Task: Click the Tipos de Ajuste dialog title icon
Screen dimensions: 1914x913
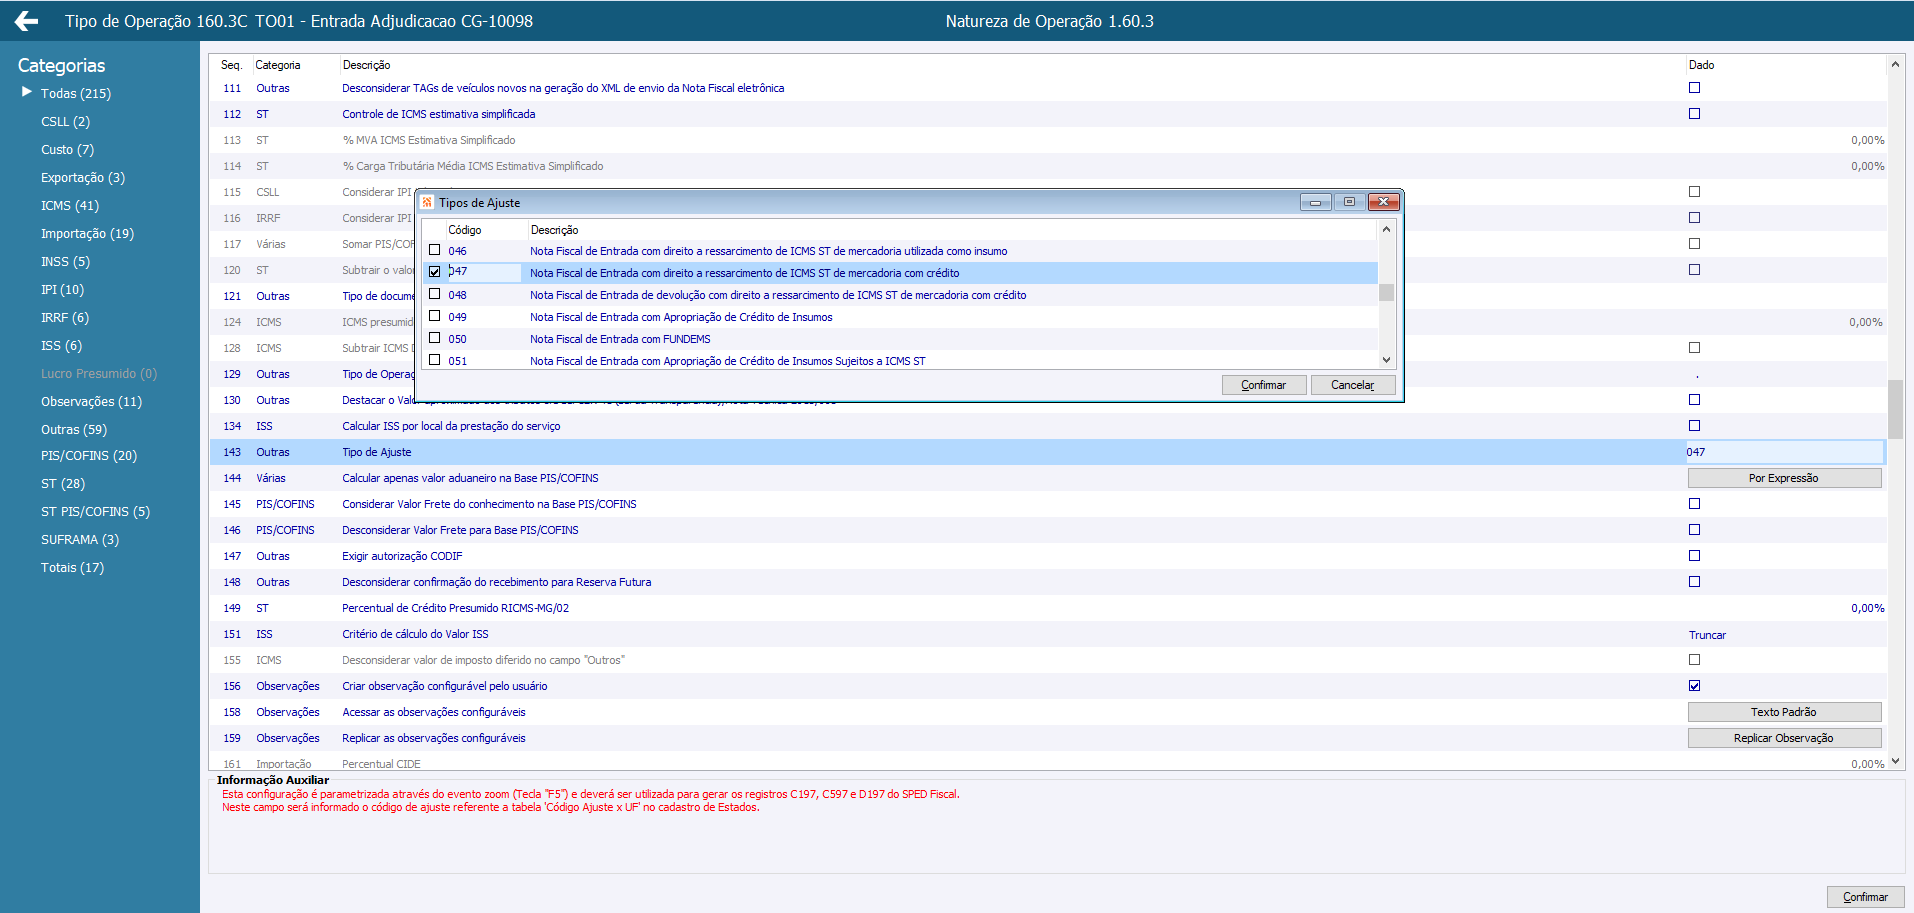Action: 428,202
